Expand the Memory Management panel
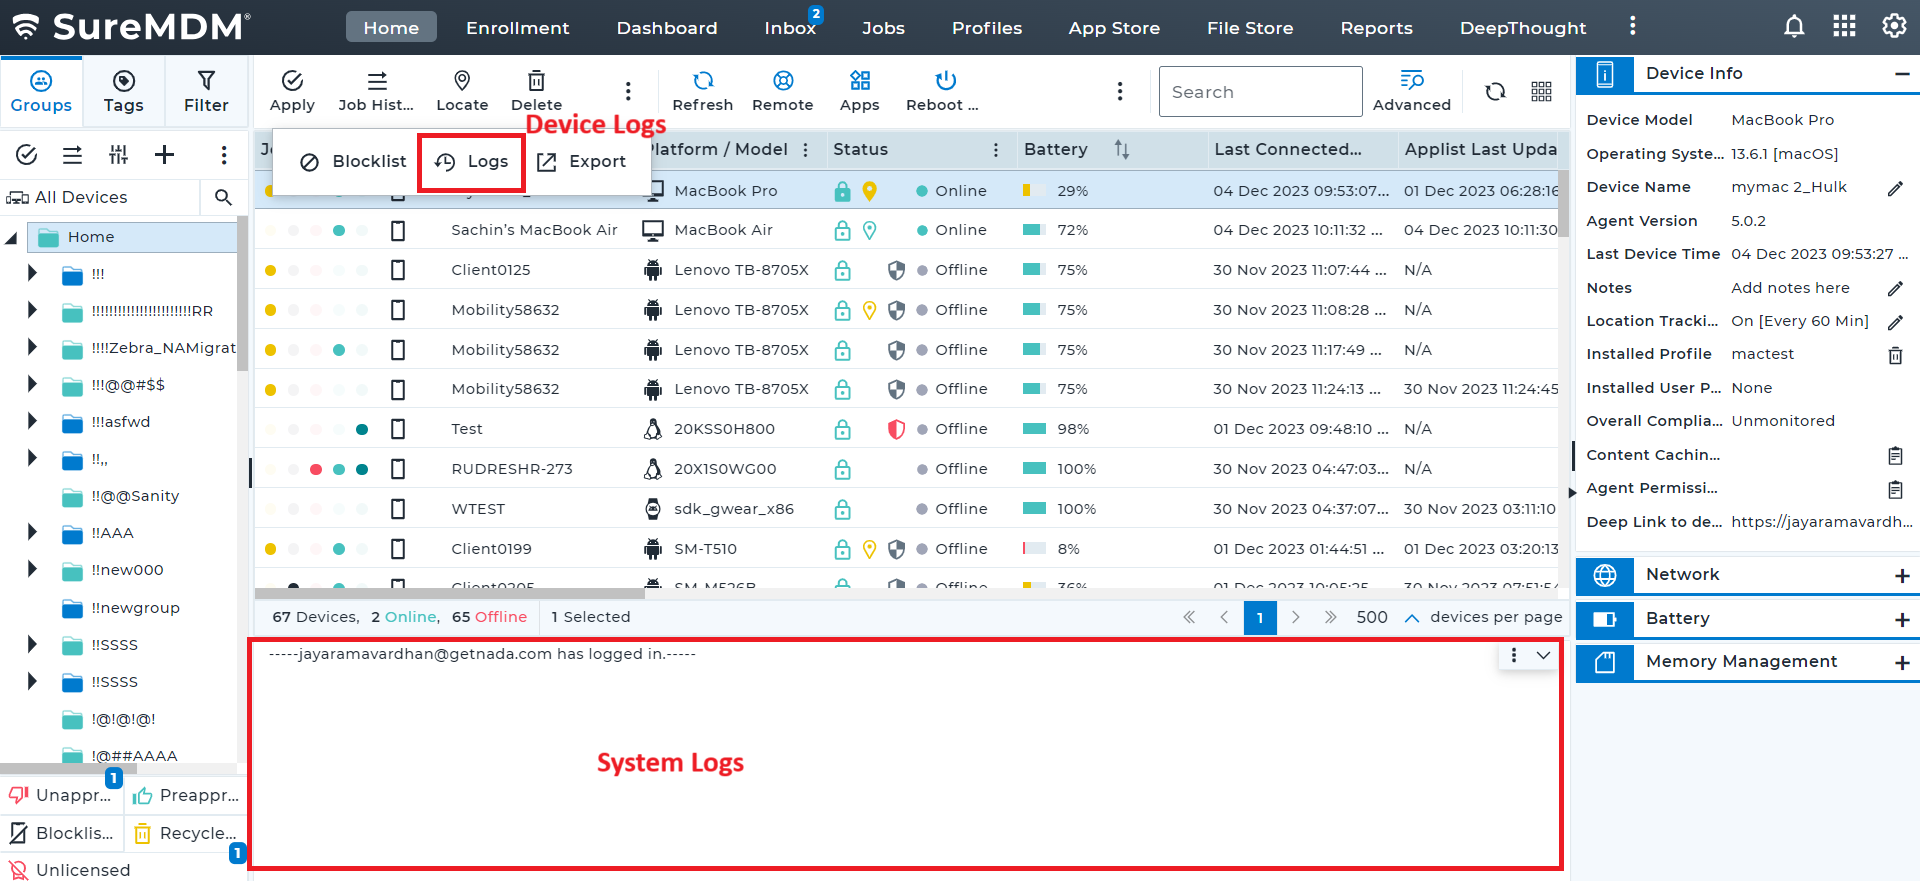 tap(1902, 663)
